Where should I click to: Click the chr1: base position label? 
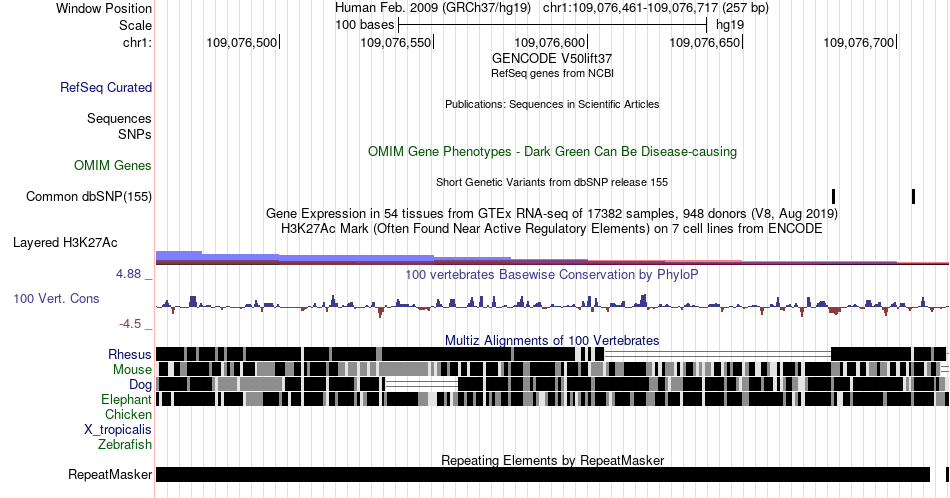[137, 42]
